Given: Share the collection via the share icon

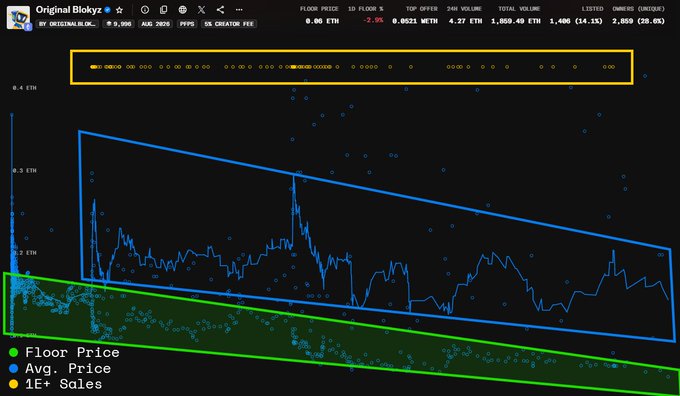Looking at the screenshot, I should (220, 10).
